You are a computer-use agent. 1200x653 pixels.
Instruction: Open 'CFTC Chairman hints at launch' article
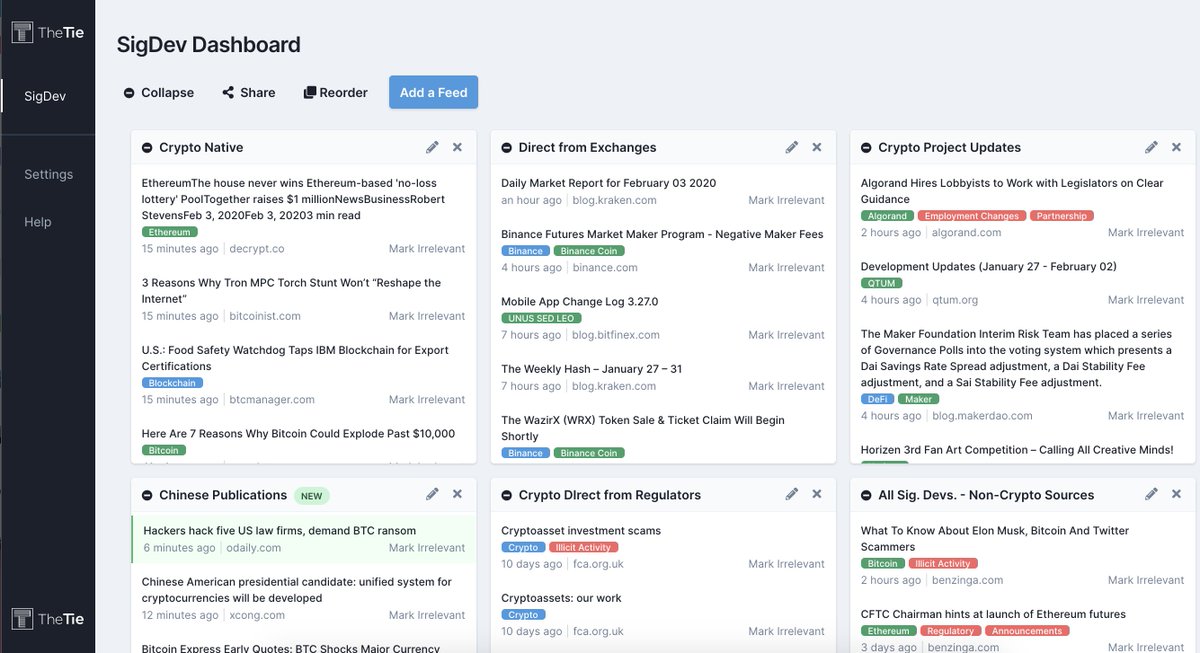tap(994, 614)
